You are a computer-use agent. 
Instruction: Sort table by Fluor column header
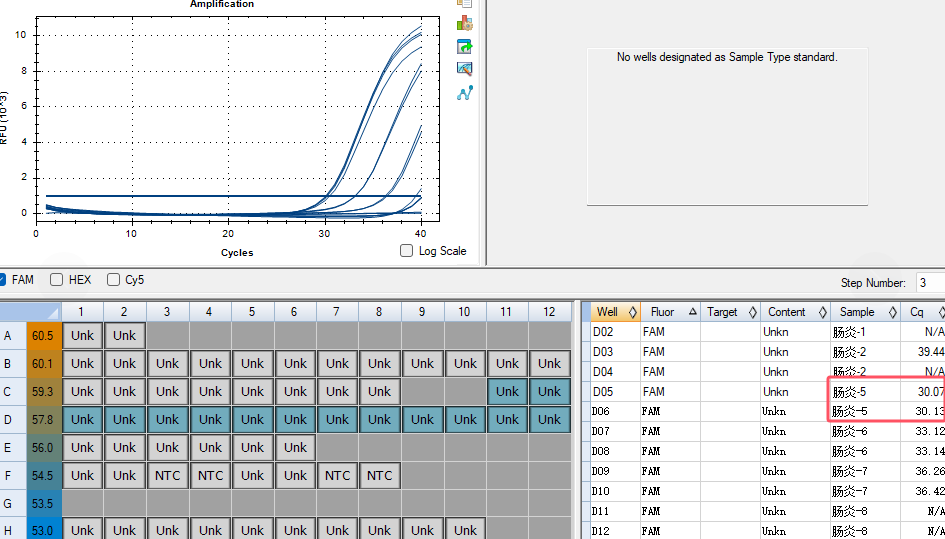(670, 312)
